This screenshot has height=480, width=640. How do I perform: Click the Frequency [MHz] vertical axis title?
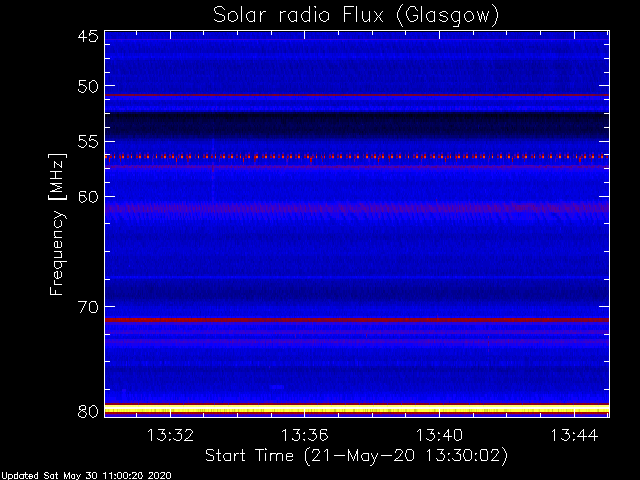(57, 224)
